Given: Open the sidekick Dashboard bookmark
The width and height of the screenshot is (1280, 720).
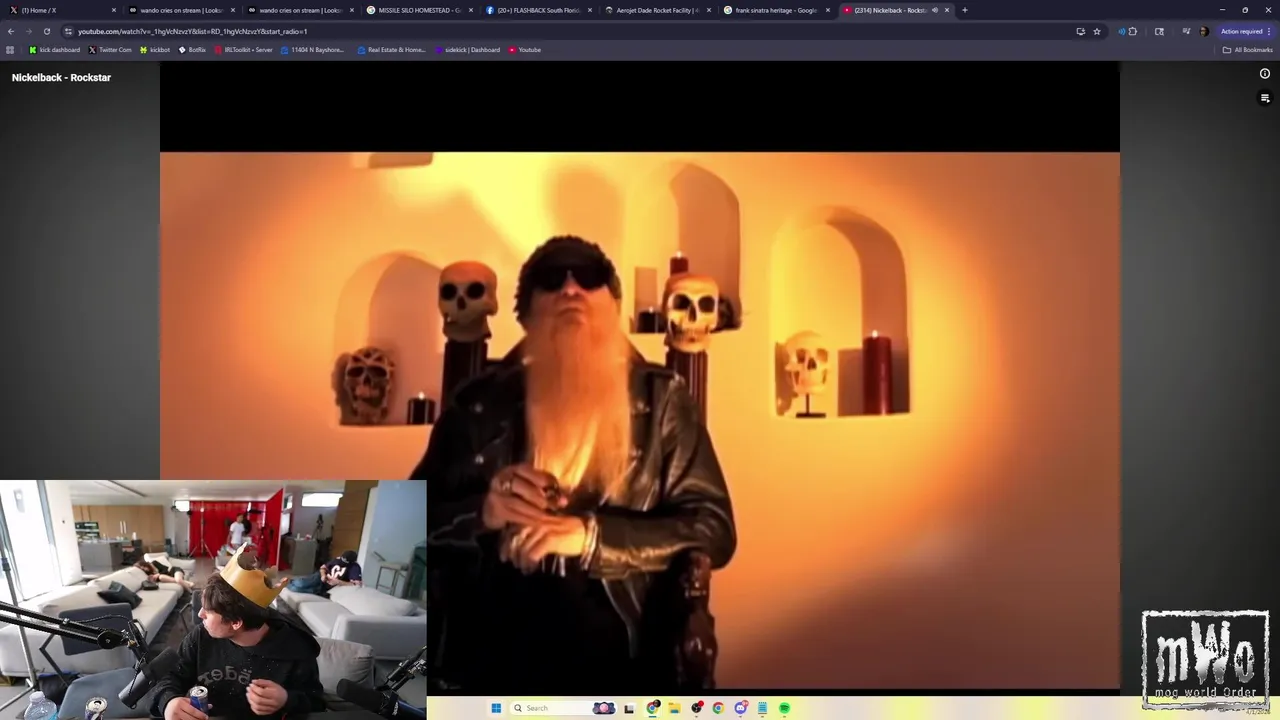Looking at the screenshot, I should tap(467, 50).
